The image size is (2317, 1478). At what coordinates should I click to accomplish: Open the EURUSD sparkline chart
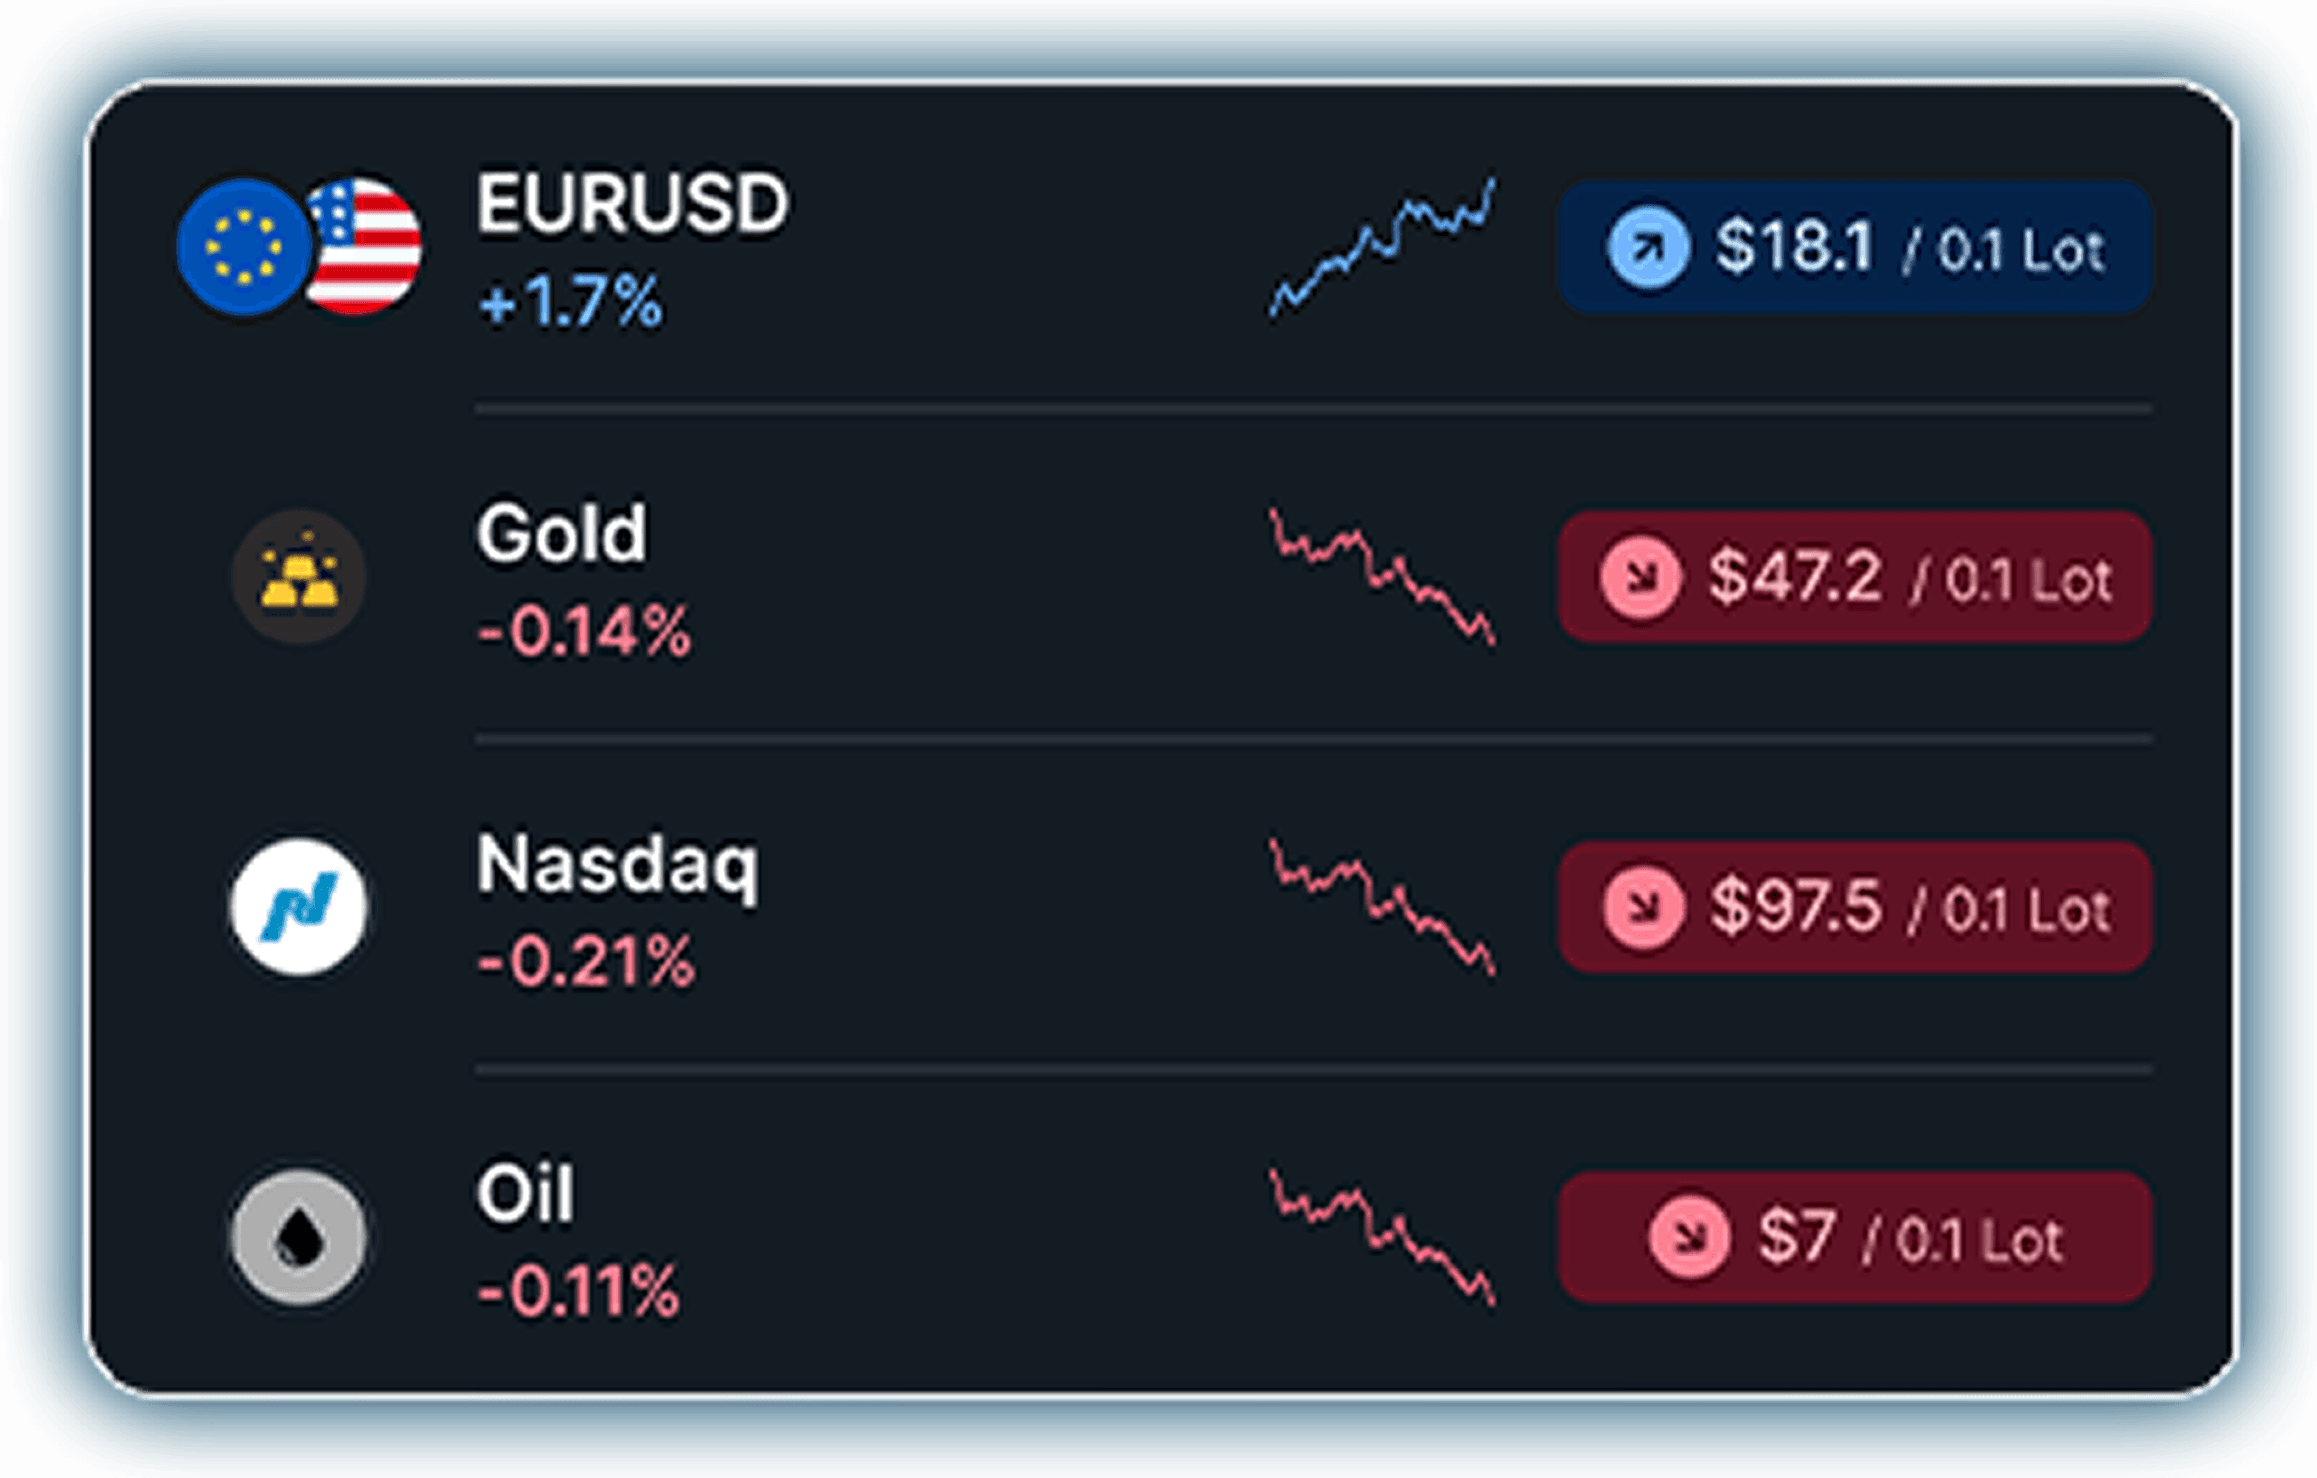[x=1382, y=247]
